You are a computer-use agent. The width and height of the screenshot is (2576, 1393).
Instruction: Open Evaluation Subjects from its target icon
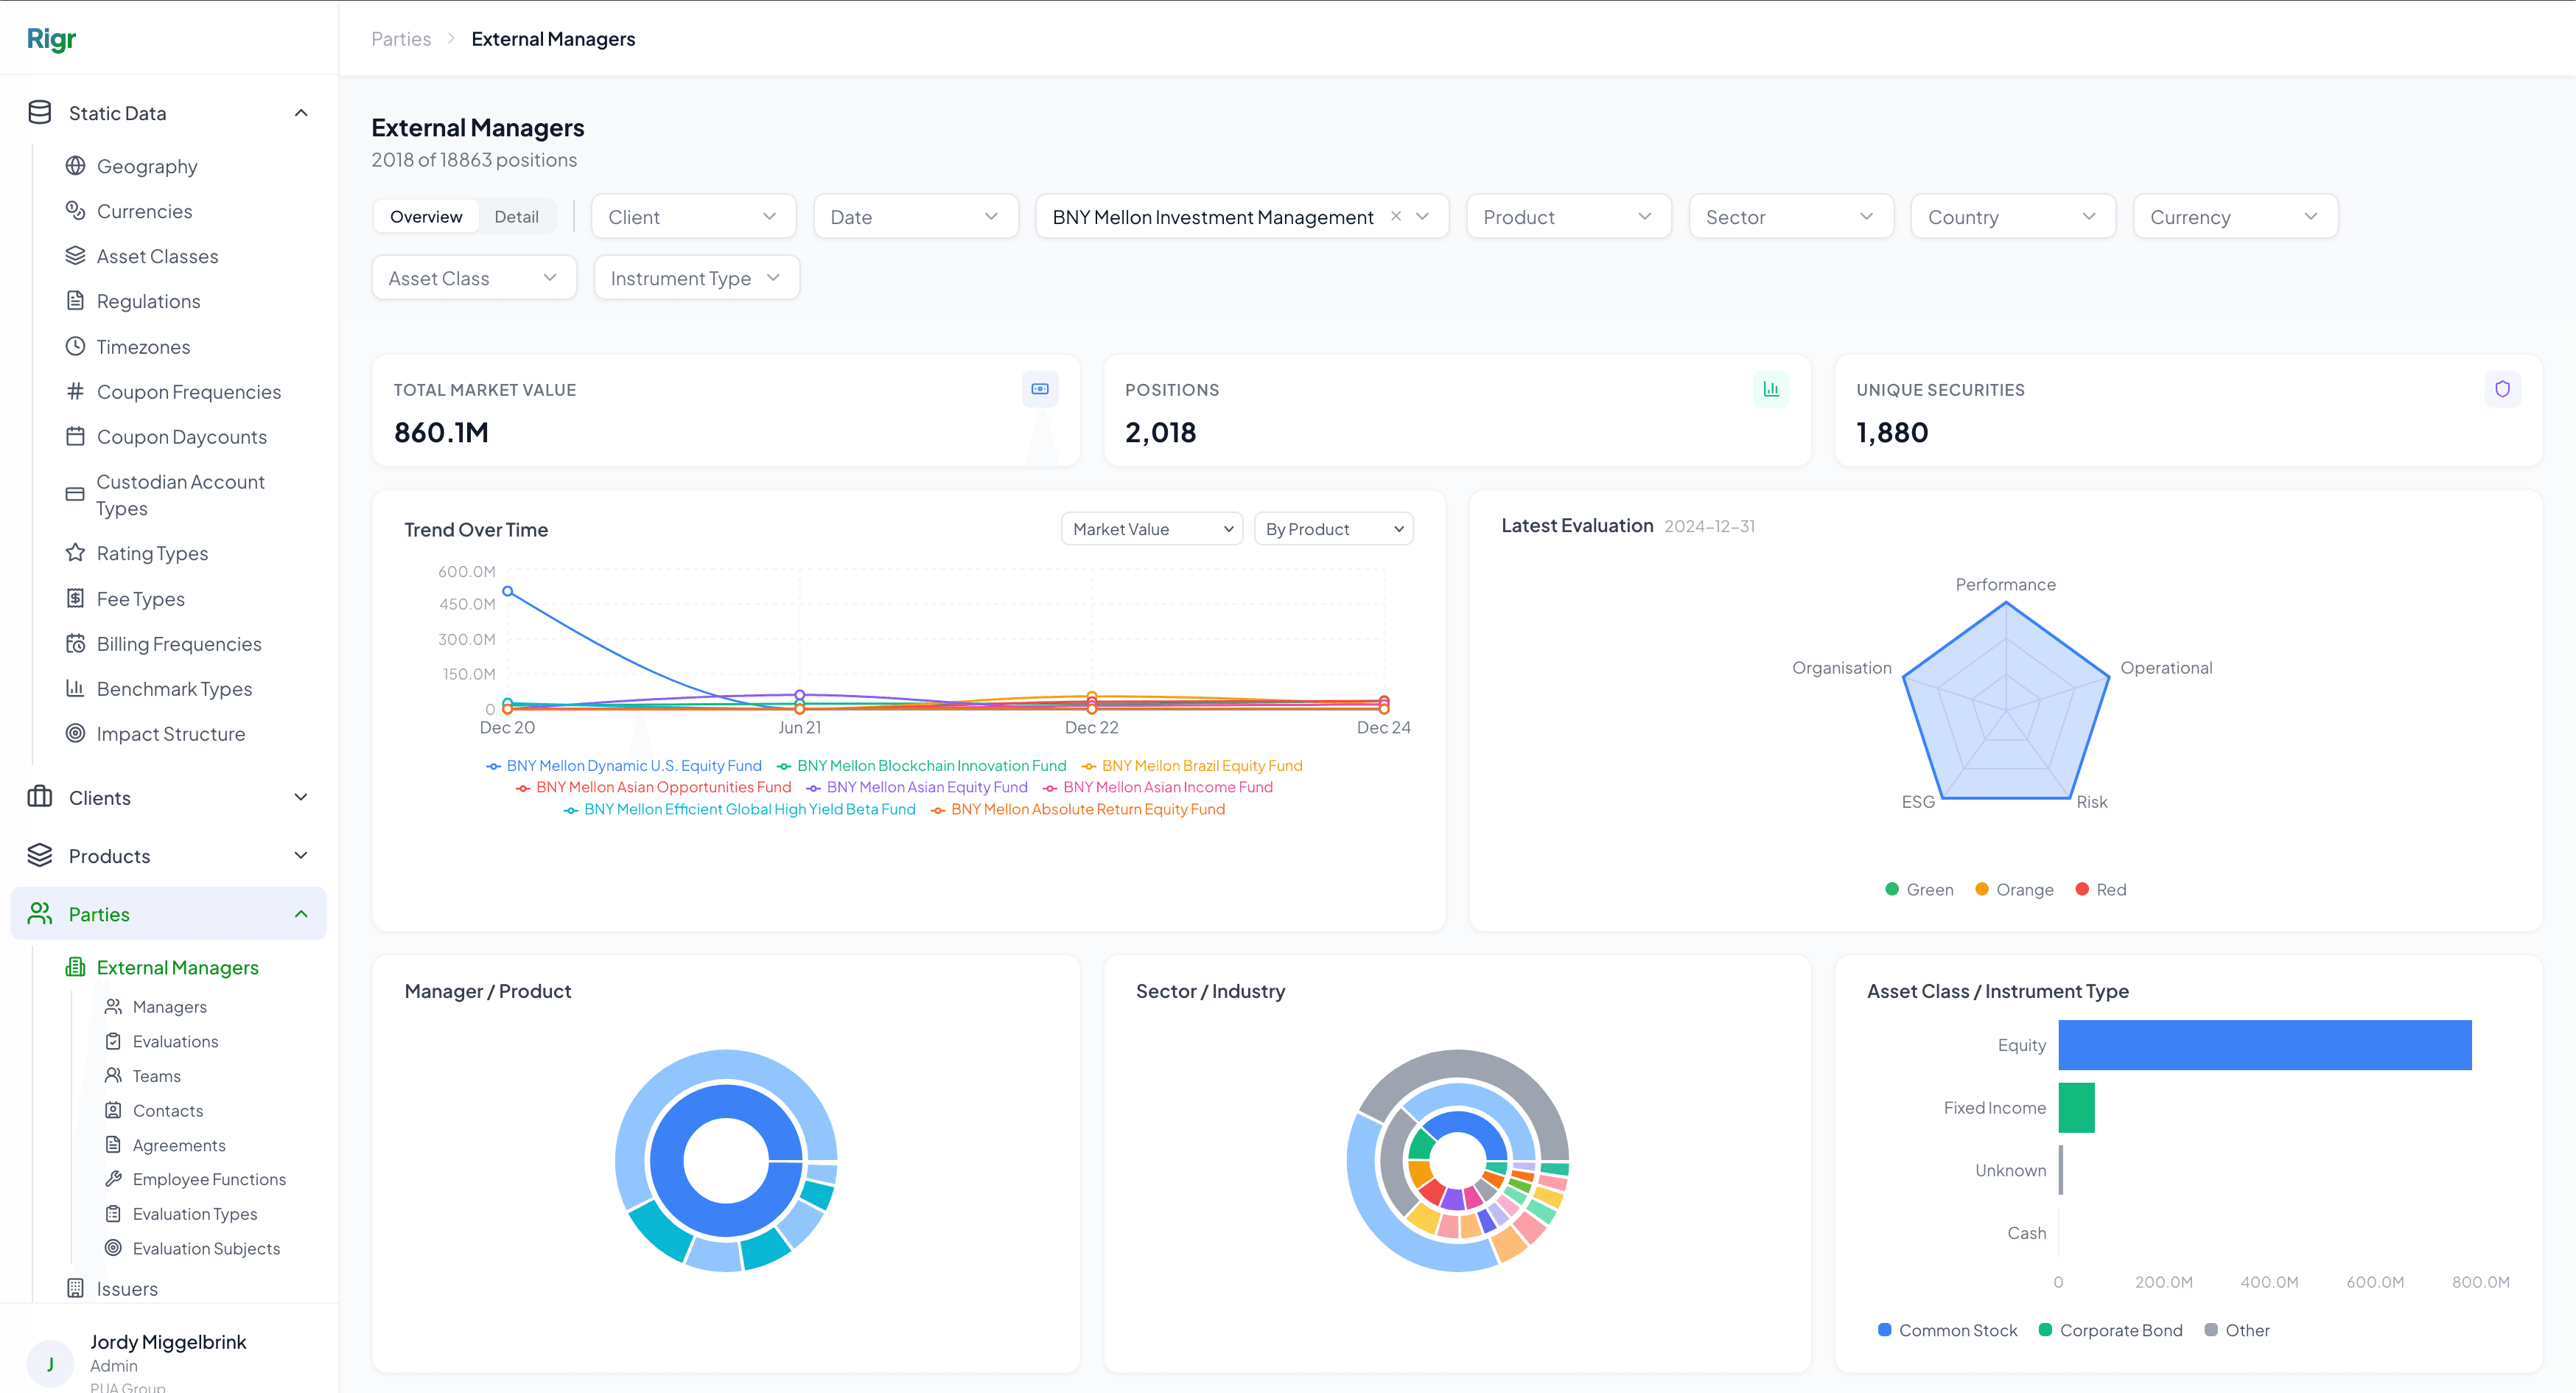tap(114, 1248)
